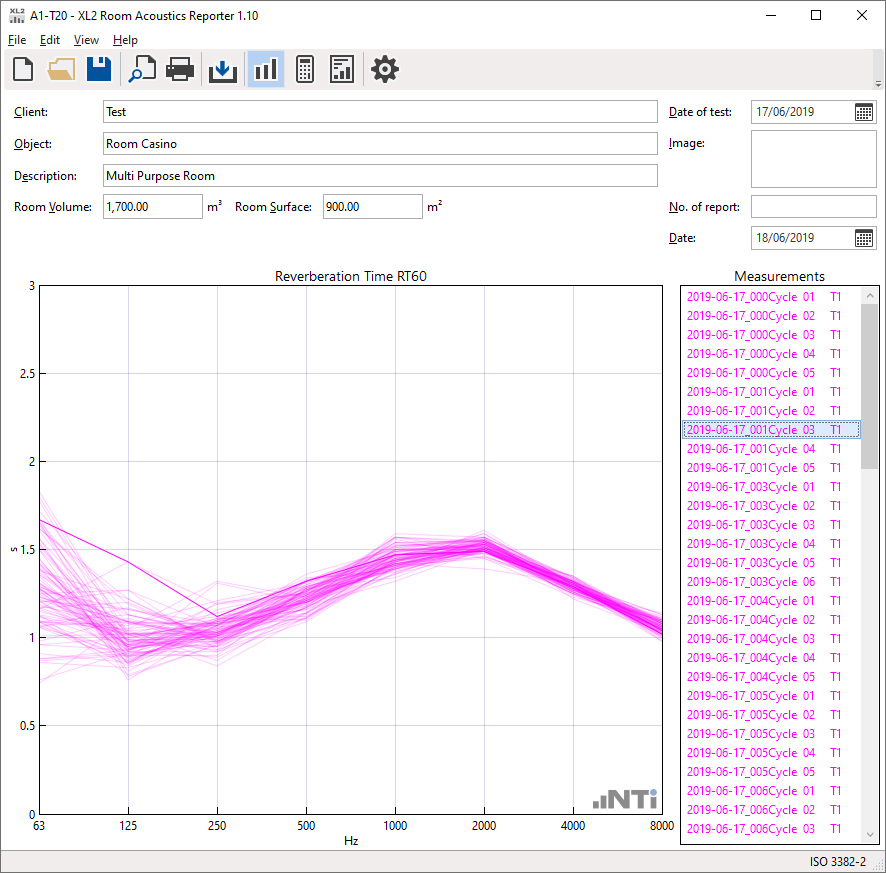This screenshot has width=886, height=873.
Task: Save the project with the floppy disk icon
Action: click(x=99, y=69)
